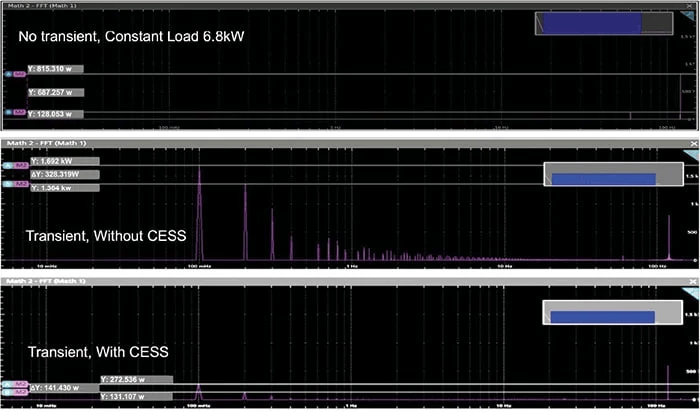Select the M2 badge next to Y: 1.364 kW
Viewport: 700px width, 412px height.
pyautogui.click(x=20, y=185)
